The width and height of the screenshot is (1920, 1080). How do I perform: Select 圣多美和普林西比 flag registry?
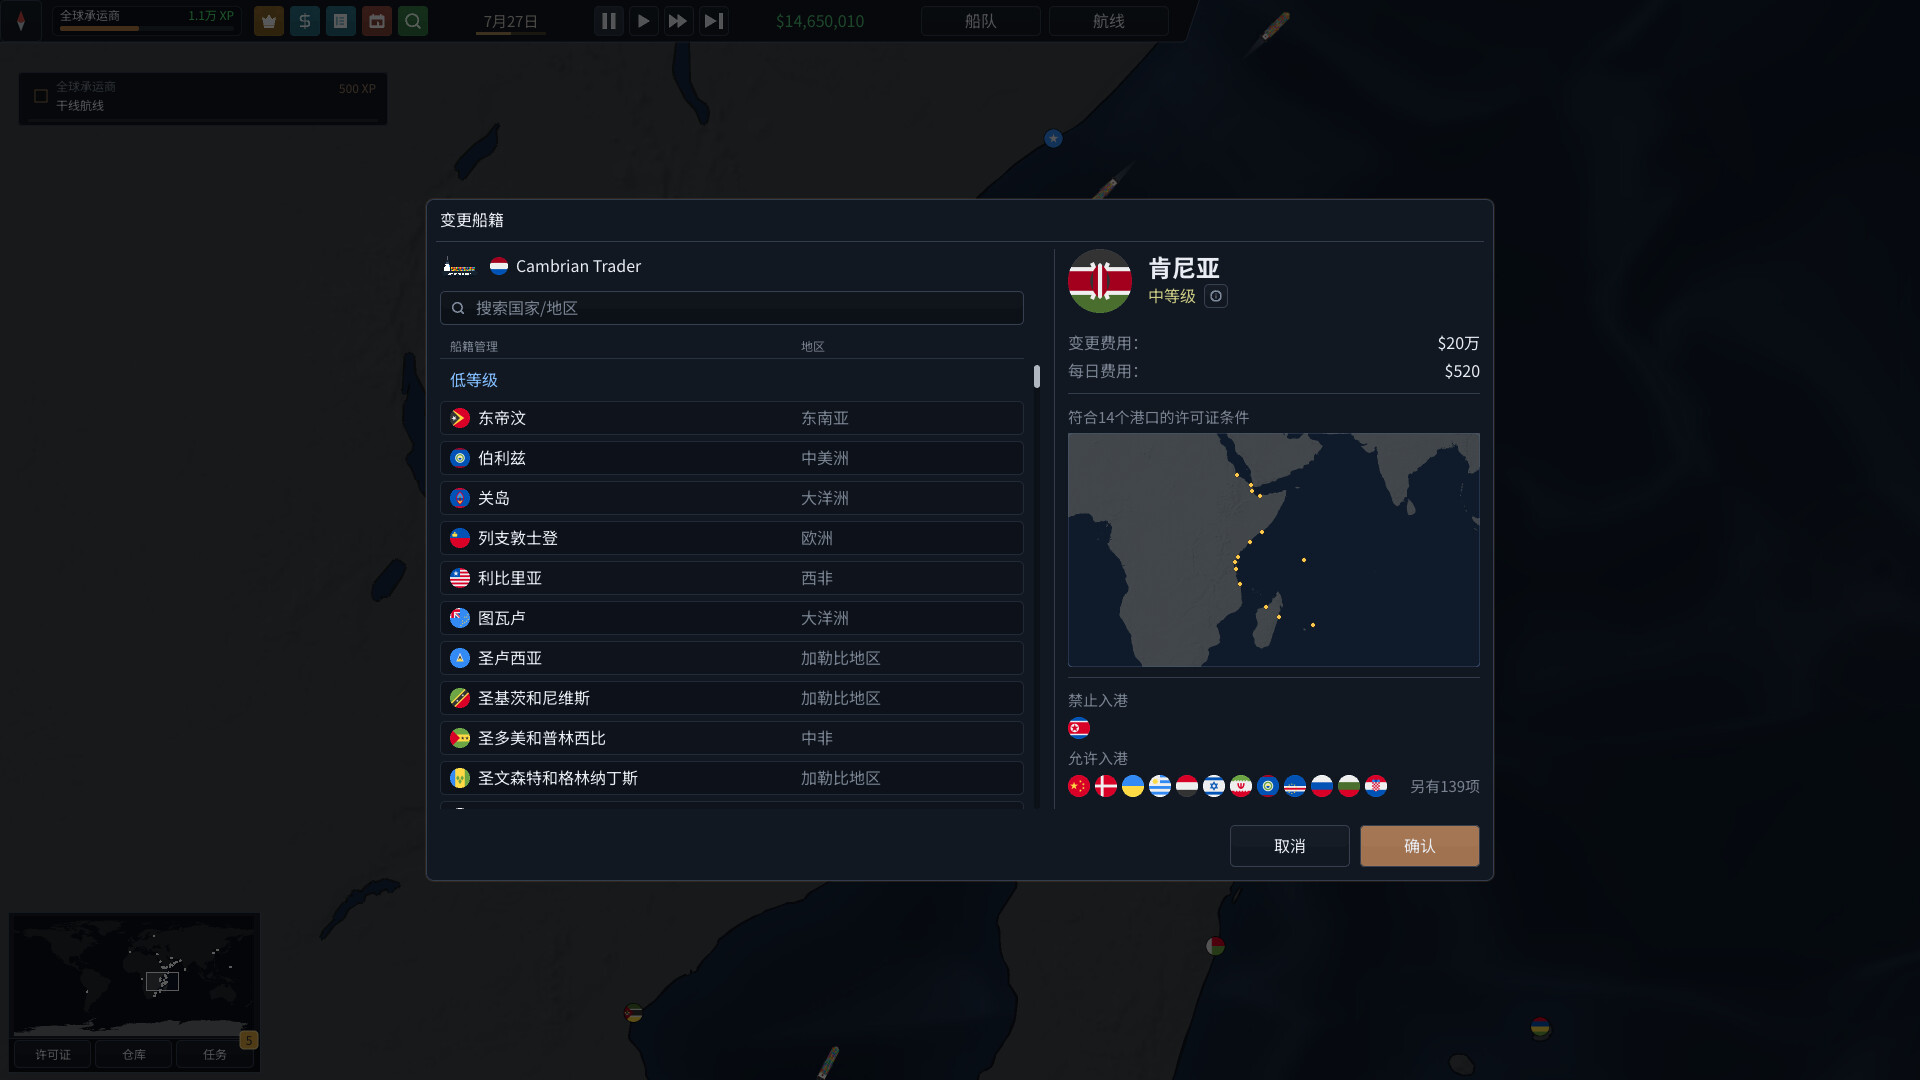731,738
